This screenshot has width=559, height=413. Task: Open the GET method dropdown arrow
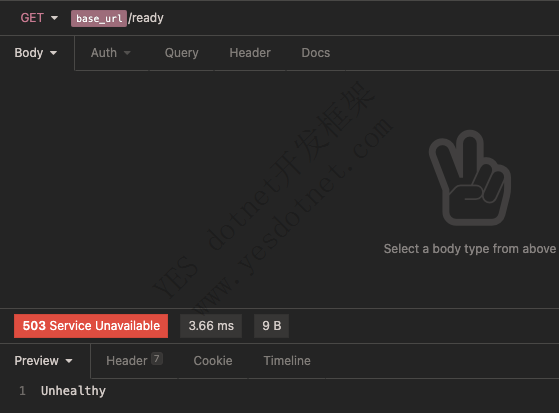coord(54,18)
